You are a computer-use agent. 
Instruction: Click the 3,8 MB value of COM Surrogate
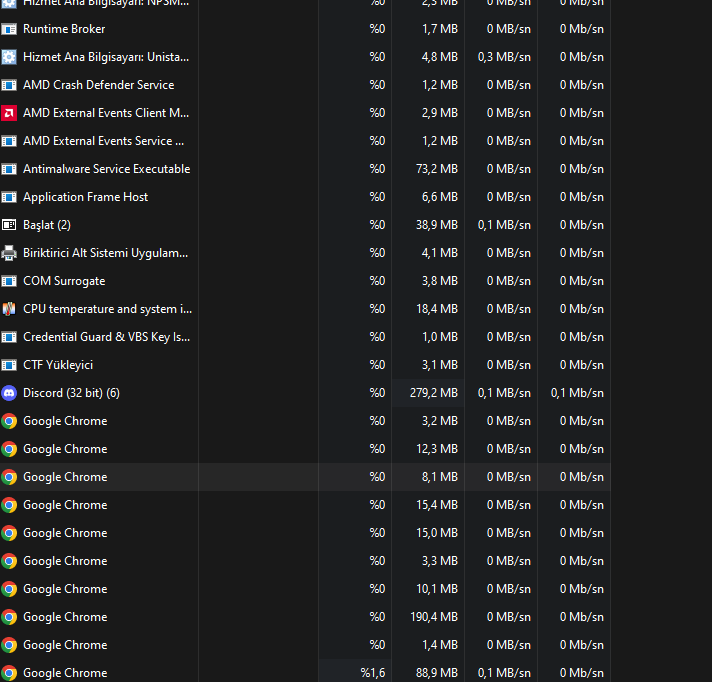pos(440,281)
